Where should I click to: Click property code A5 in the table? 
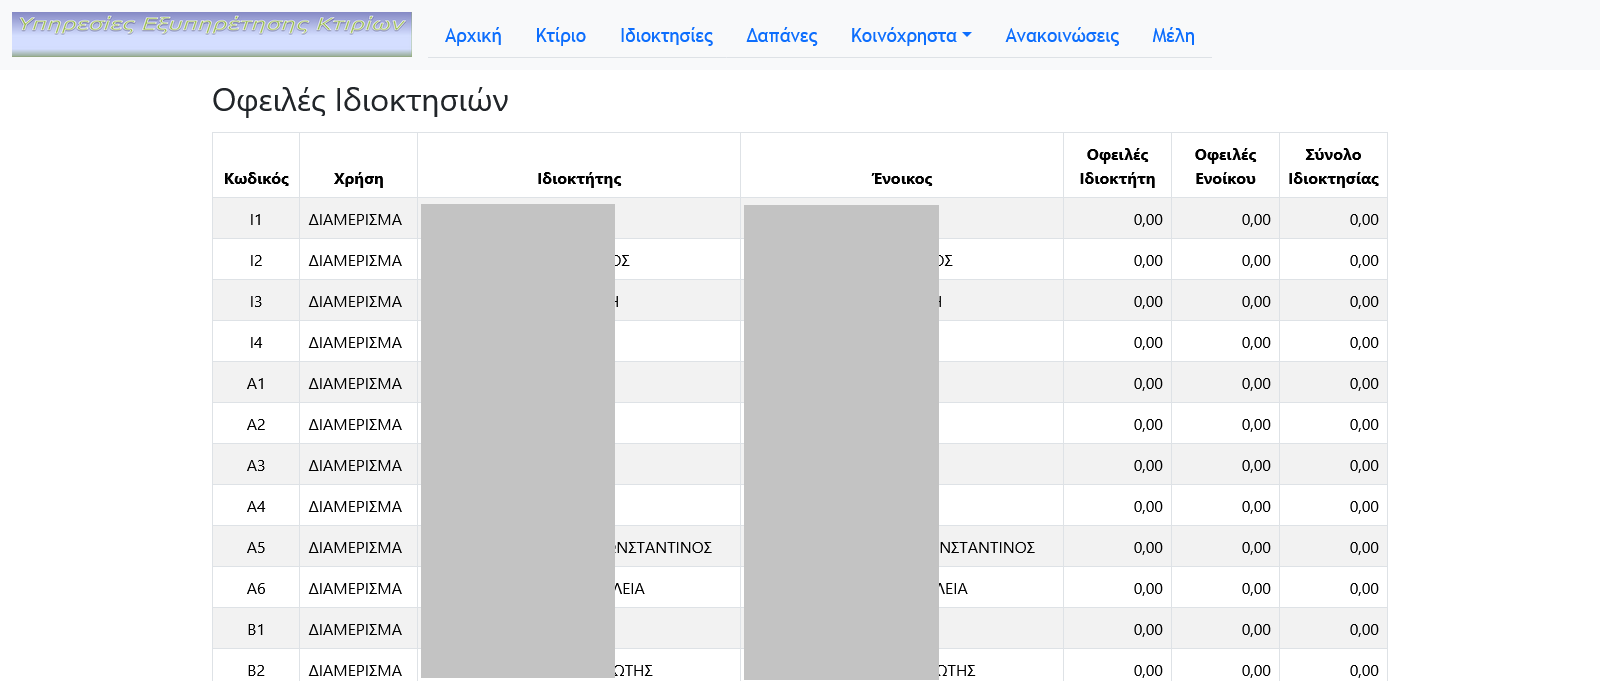(256, 548)
